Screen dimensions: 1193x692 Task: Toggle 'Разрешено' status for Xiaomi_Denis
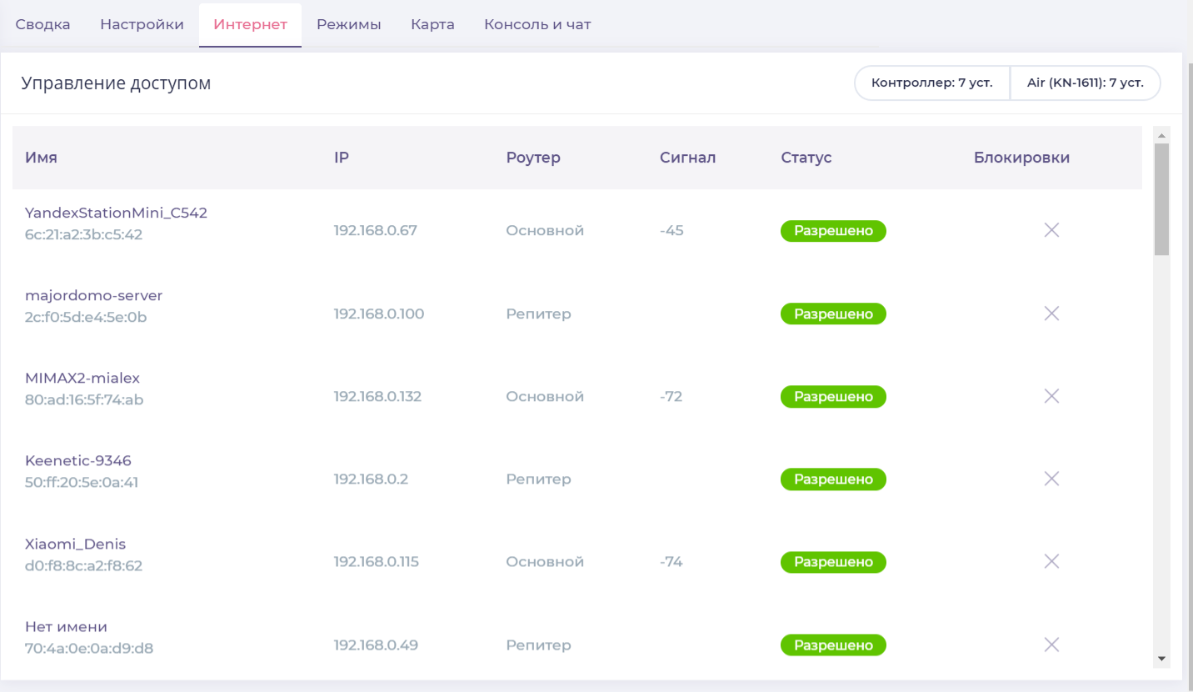833,562
